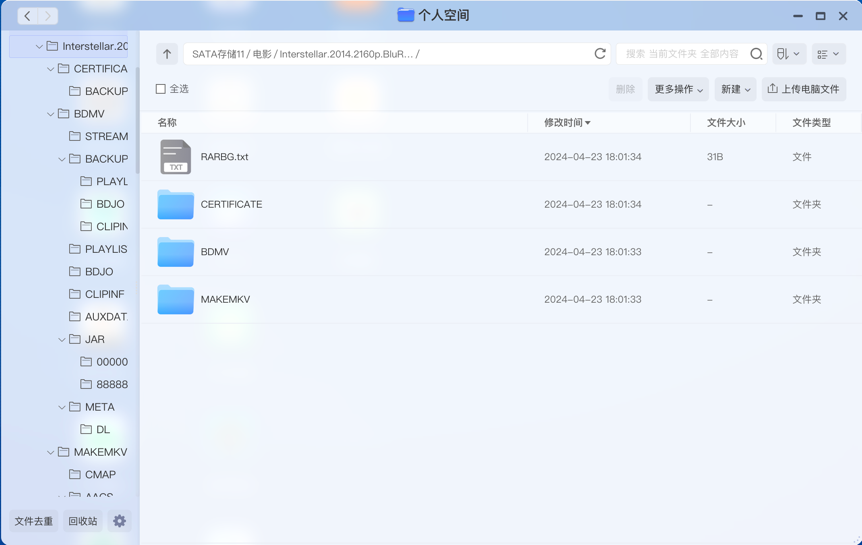862x545 pixels.
Task: Click the BDMV folder icon in list
Action: tap(175, 252)
